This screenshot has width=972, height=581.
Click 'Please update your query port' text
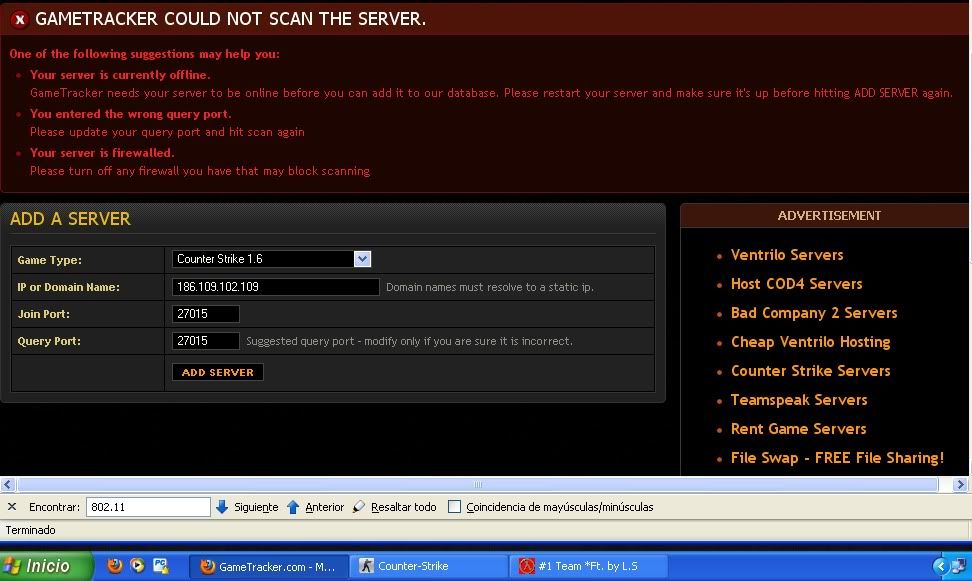(x=167, y=132)
